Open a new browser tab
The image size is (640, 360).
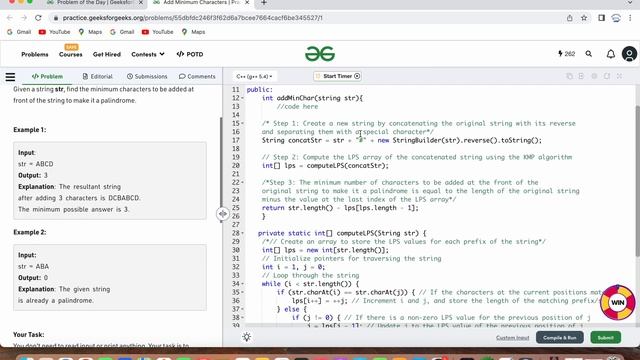264,3
